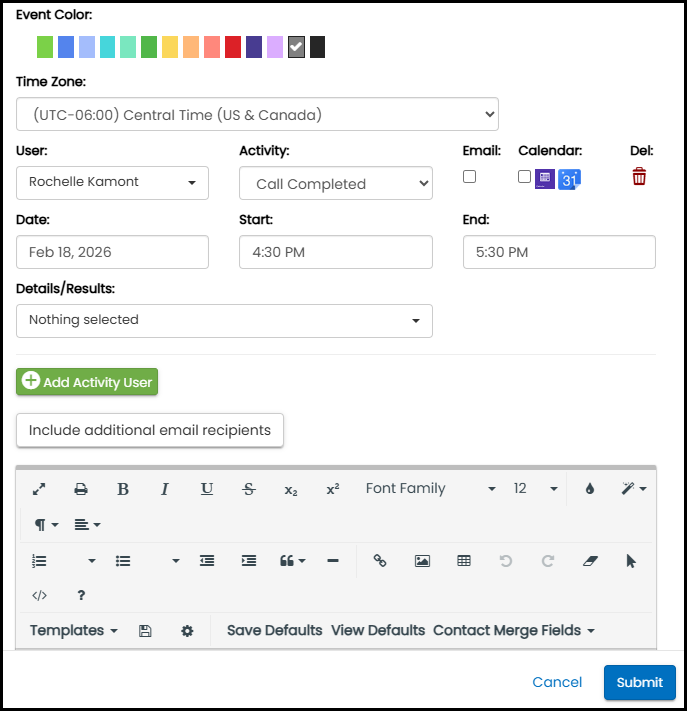Select the red event color
Image resolution: width=687 pixels, height=711 pixels.
click(x=233, y=47)
